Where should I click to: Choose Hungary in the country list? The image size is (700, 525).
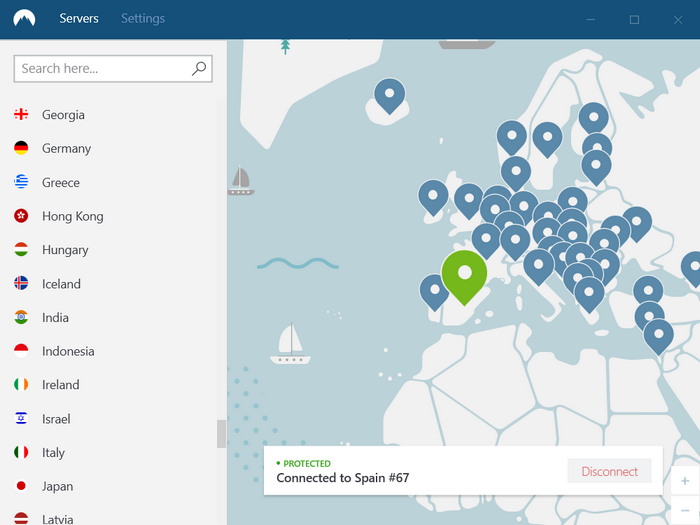65,250
